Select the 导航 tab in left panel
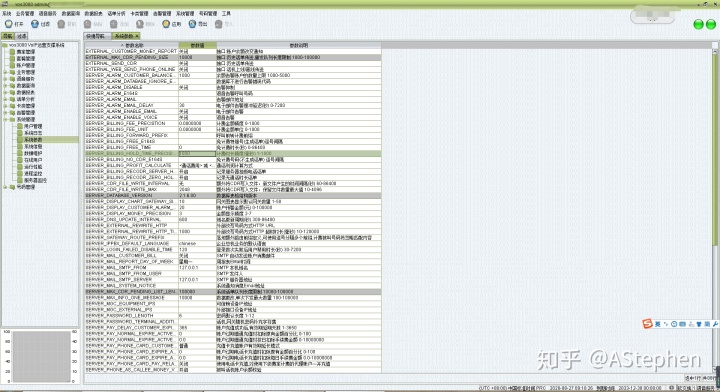Viewport: 720px width, 392px height. pyautogui.click(x=8, y=36)
